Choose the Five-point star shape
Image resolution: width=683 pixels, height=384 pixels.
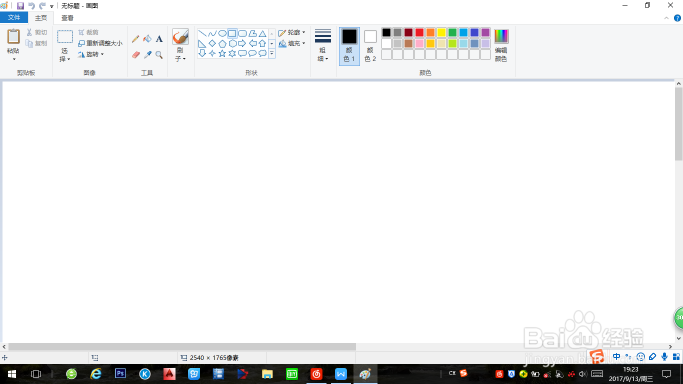222,53
